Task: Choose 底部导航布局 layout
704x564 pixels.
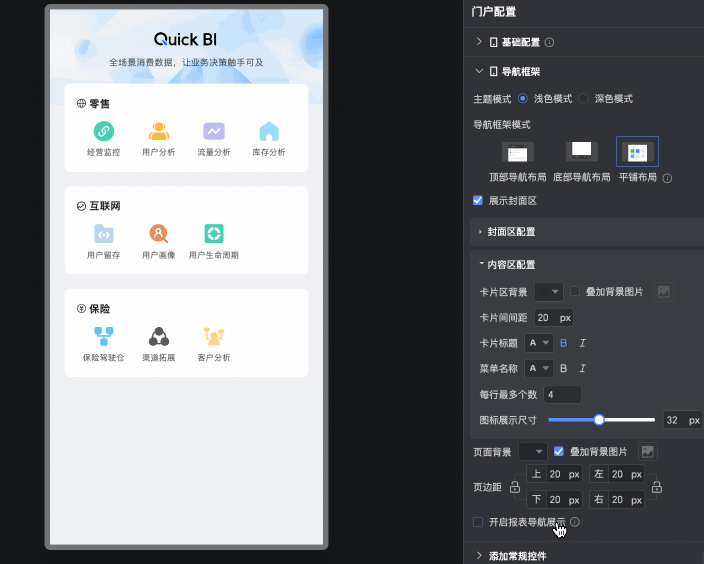Action: point(581,151)
